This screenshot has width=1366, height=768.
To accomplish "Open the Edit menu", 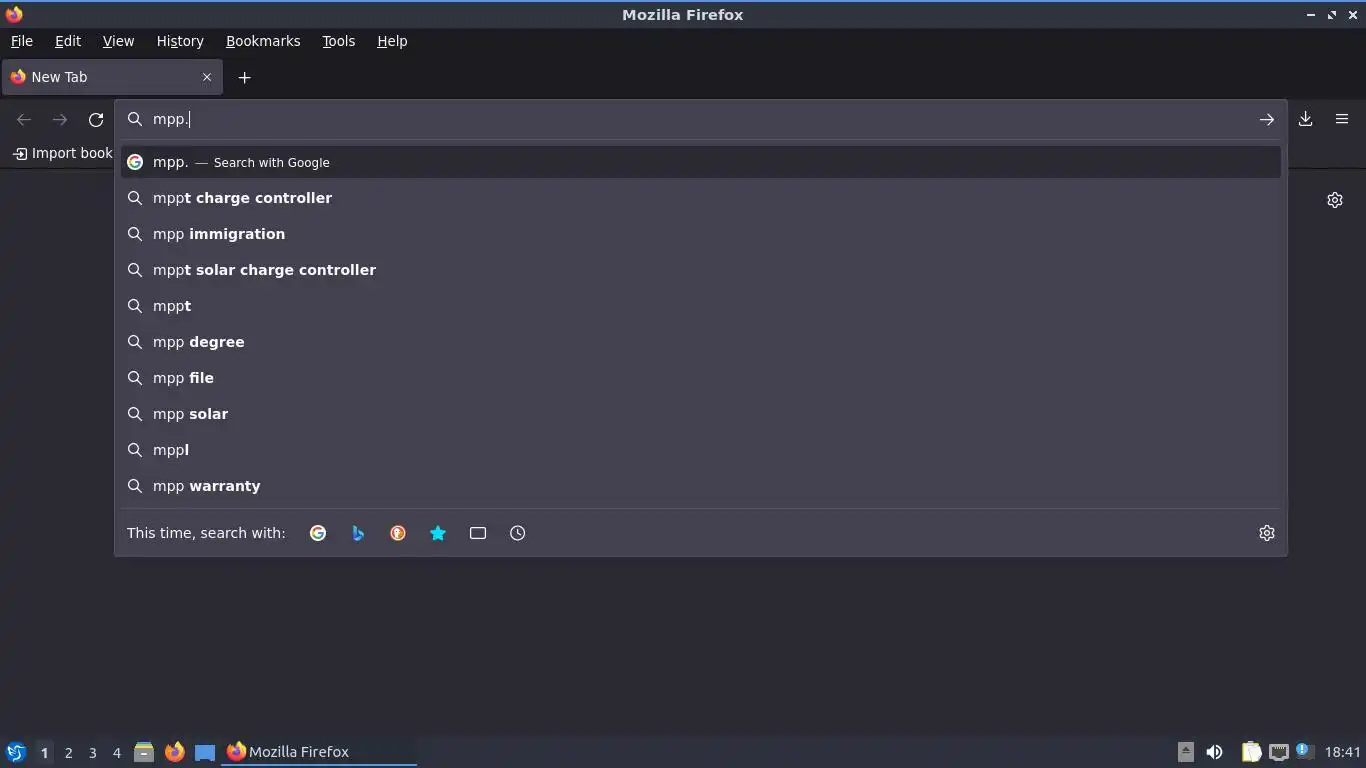I will tap(68, 41).
